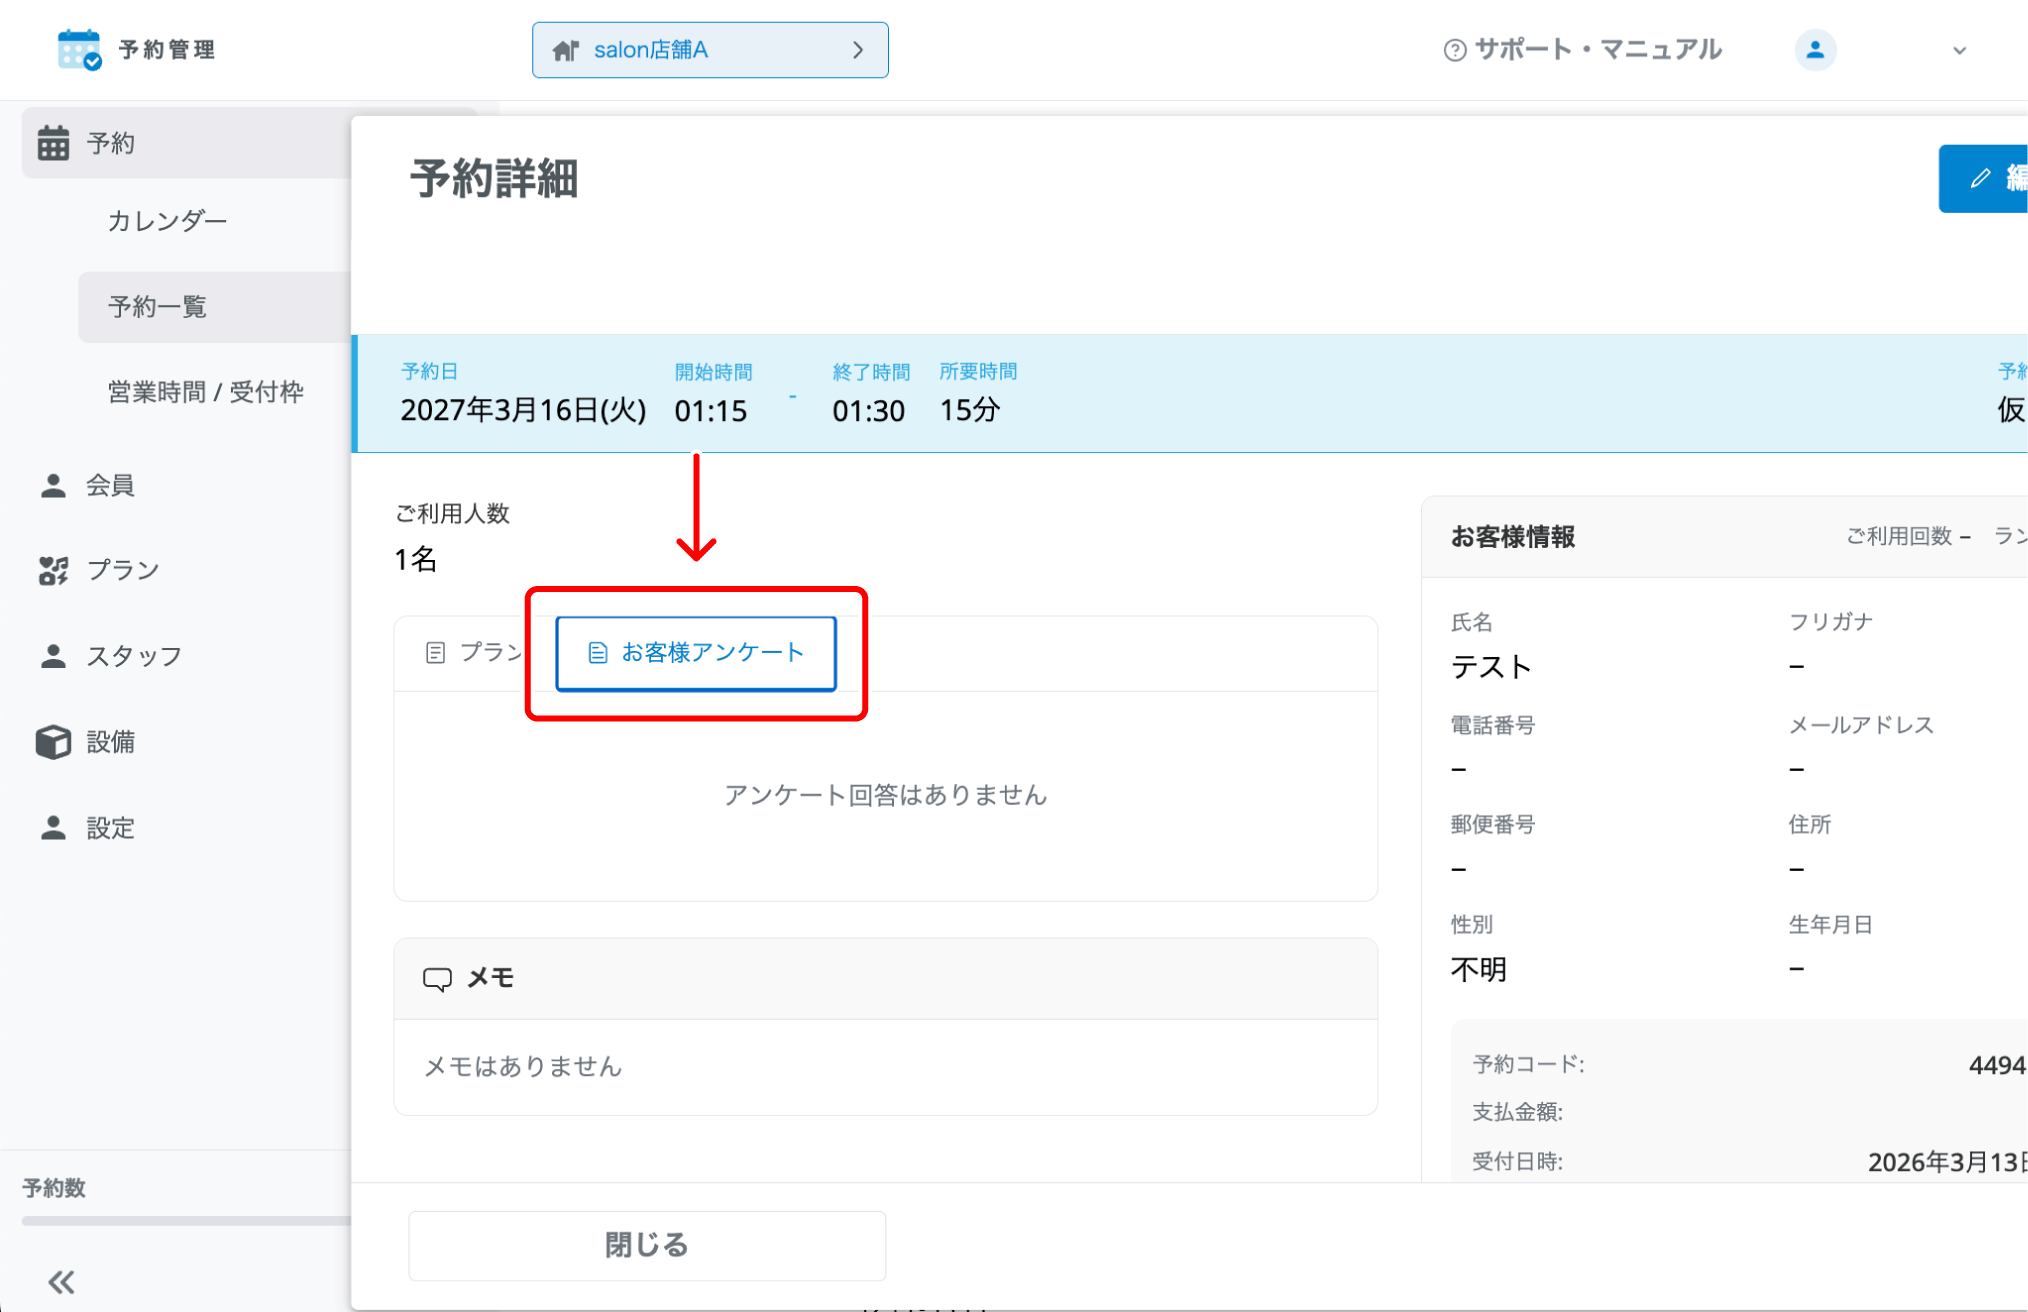The image size is (2028, 1312).
Task: Click the スタッフ person icon
Action: coord(53,656)
